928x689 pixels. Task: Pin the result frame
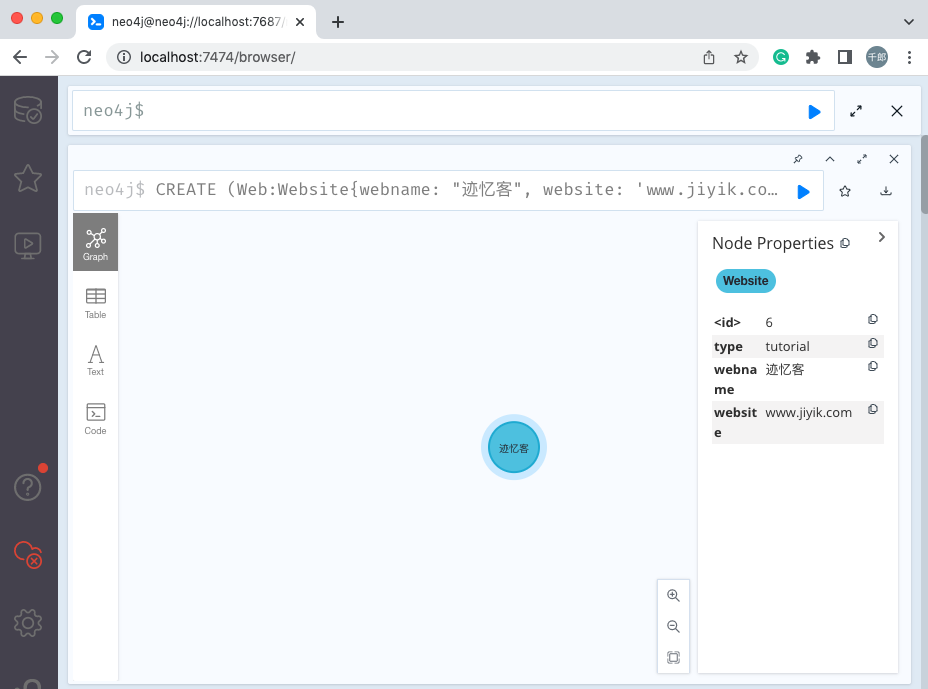point(798,159)
